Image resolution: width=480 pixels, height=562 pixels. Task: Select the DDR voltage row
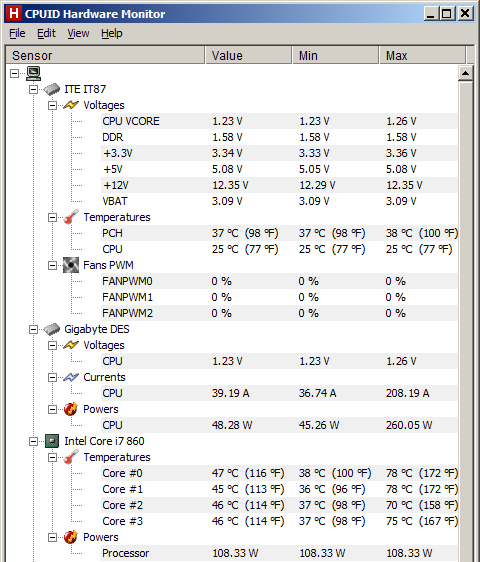[x=279, y=137]
